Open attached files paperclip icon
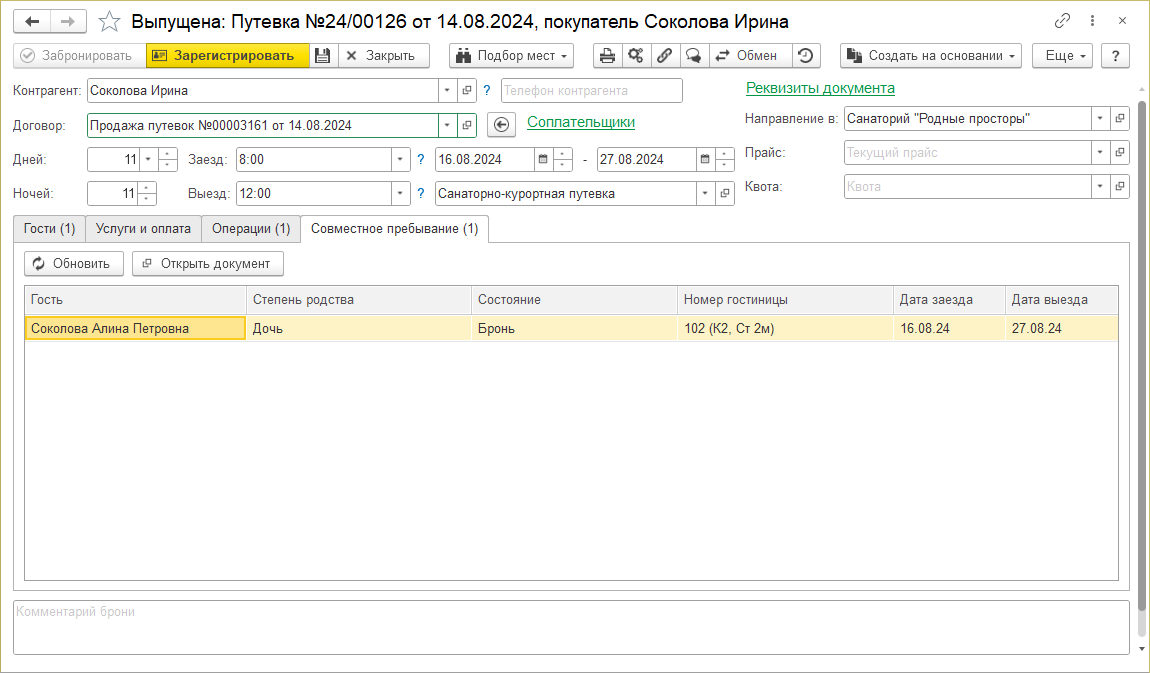The width and height of the screenshot is (1150, 673). pos(664,56)
